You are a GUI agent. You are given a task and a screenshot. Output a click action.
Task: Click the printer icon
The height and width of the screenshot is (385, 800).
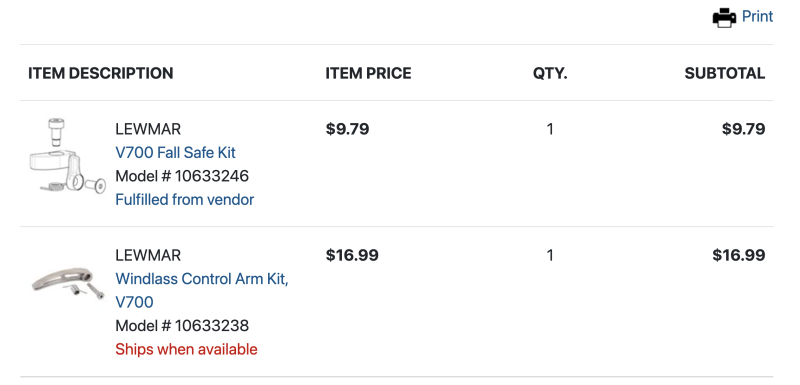(724, 18)
